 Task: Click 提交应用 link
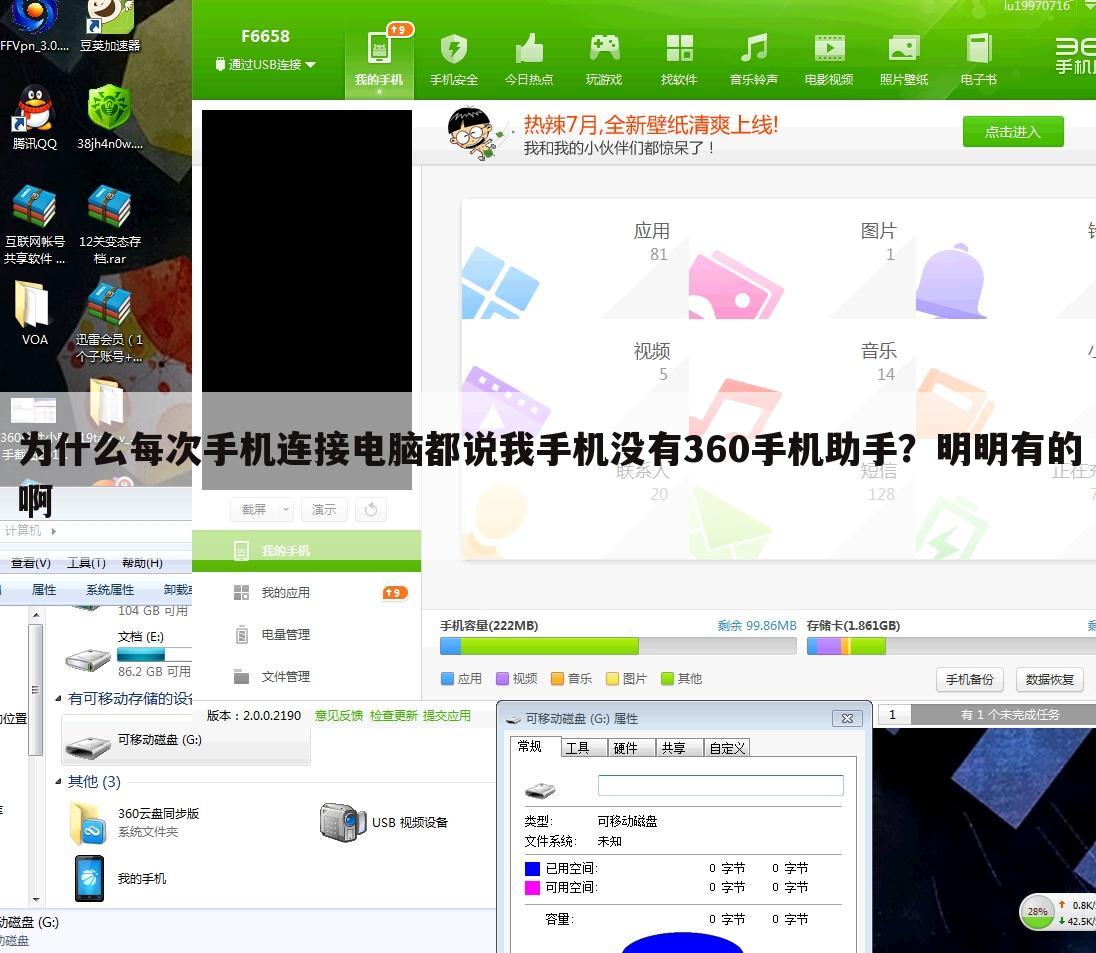click(447, 715)
